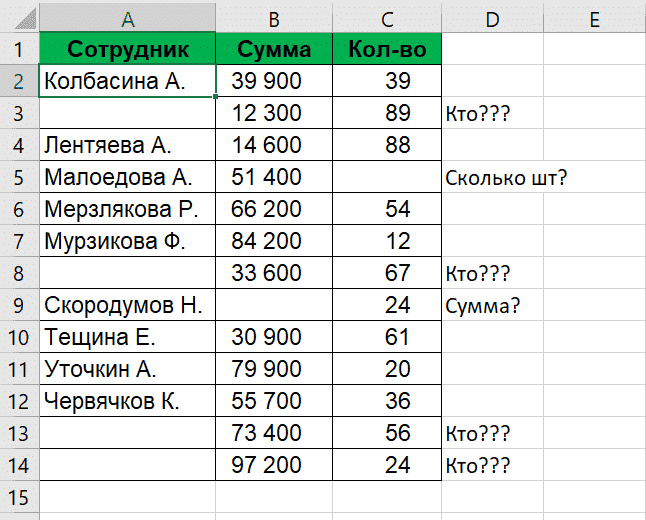Select cell with value 79 900
This screenshot has height=520, width=646.
click(x=274, y=369)
